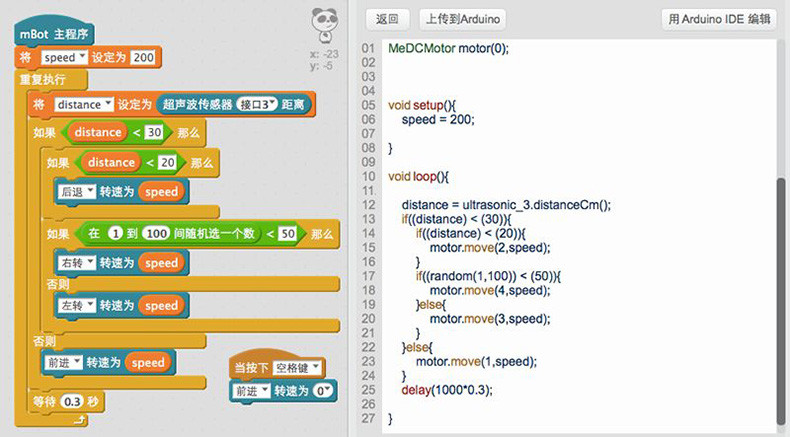Open the speed 0 dropdown in motor block

coord(322,391)
